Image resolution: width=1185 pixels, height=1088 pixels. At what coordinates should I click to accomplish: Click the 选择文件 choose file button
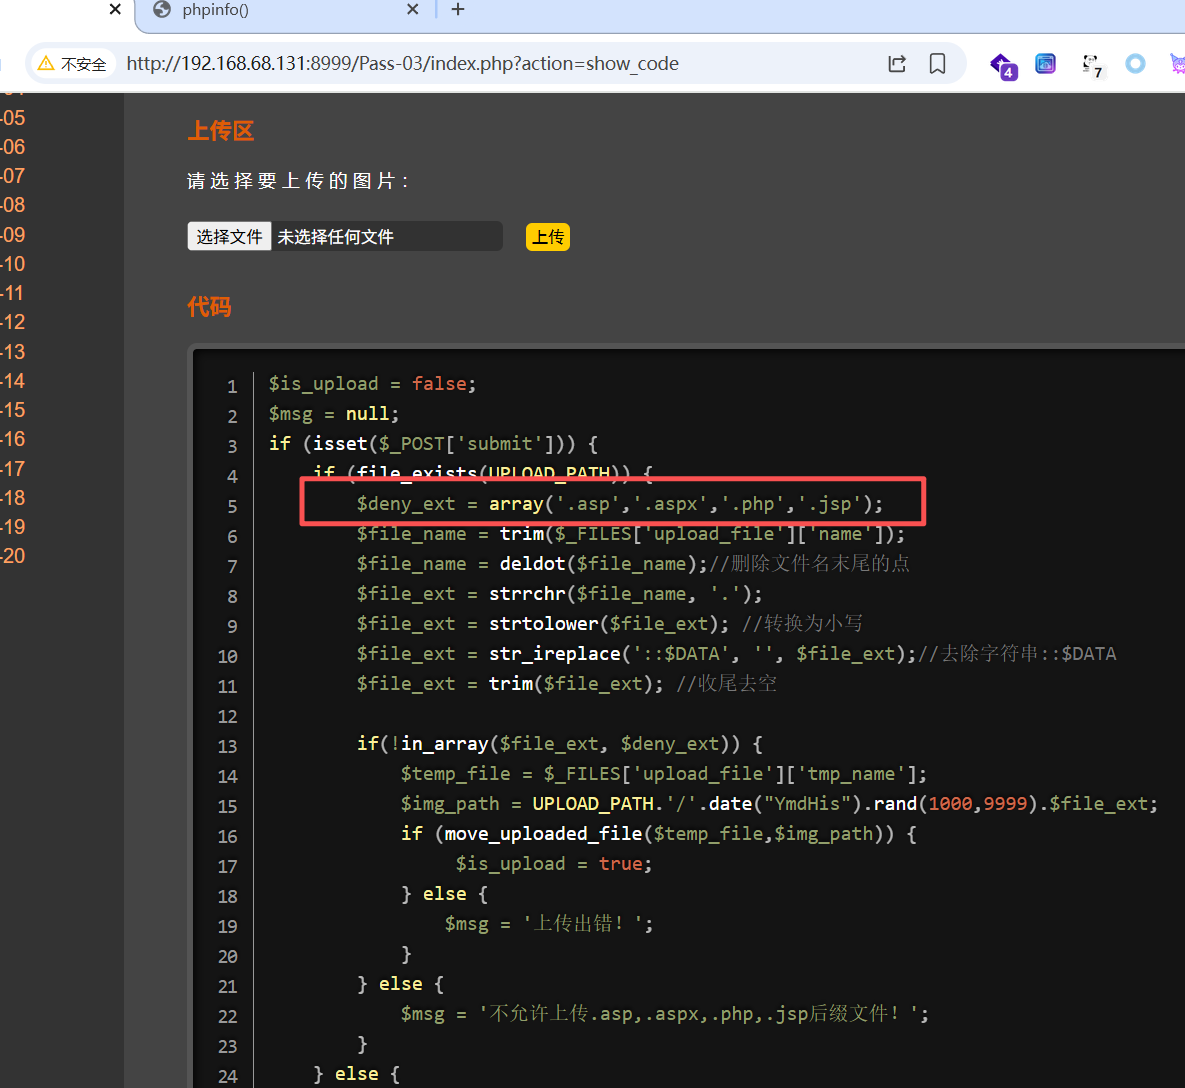point(229,236)
